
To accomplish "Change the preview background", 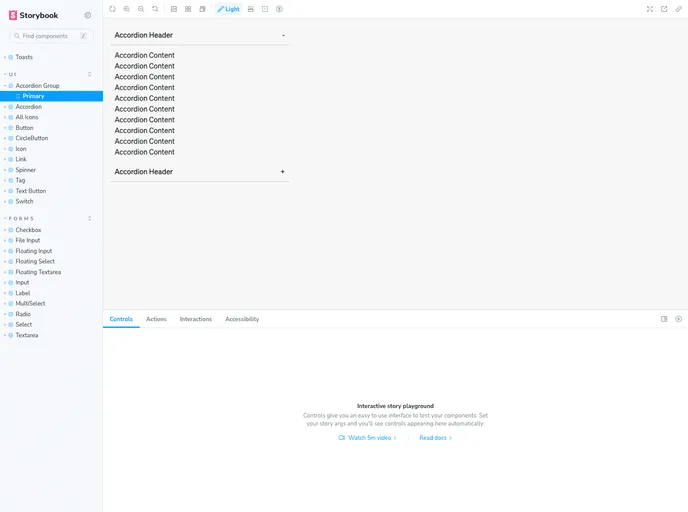I will click(174, 9).
